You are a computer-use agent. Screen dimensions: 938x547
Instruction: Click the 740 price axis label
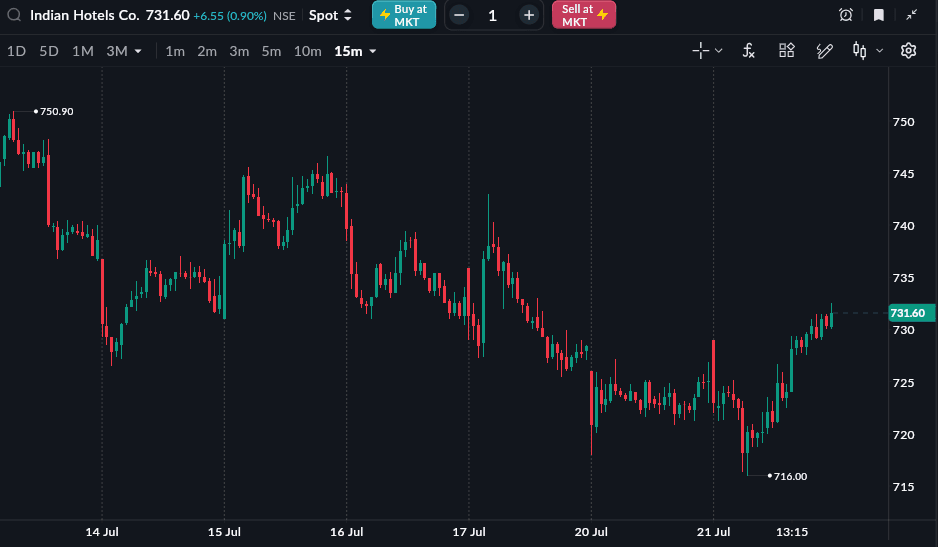[903, 226]
